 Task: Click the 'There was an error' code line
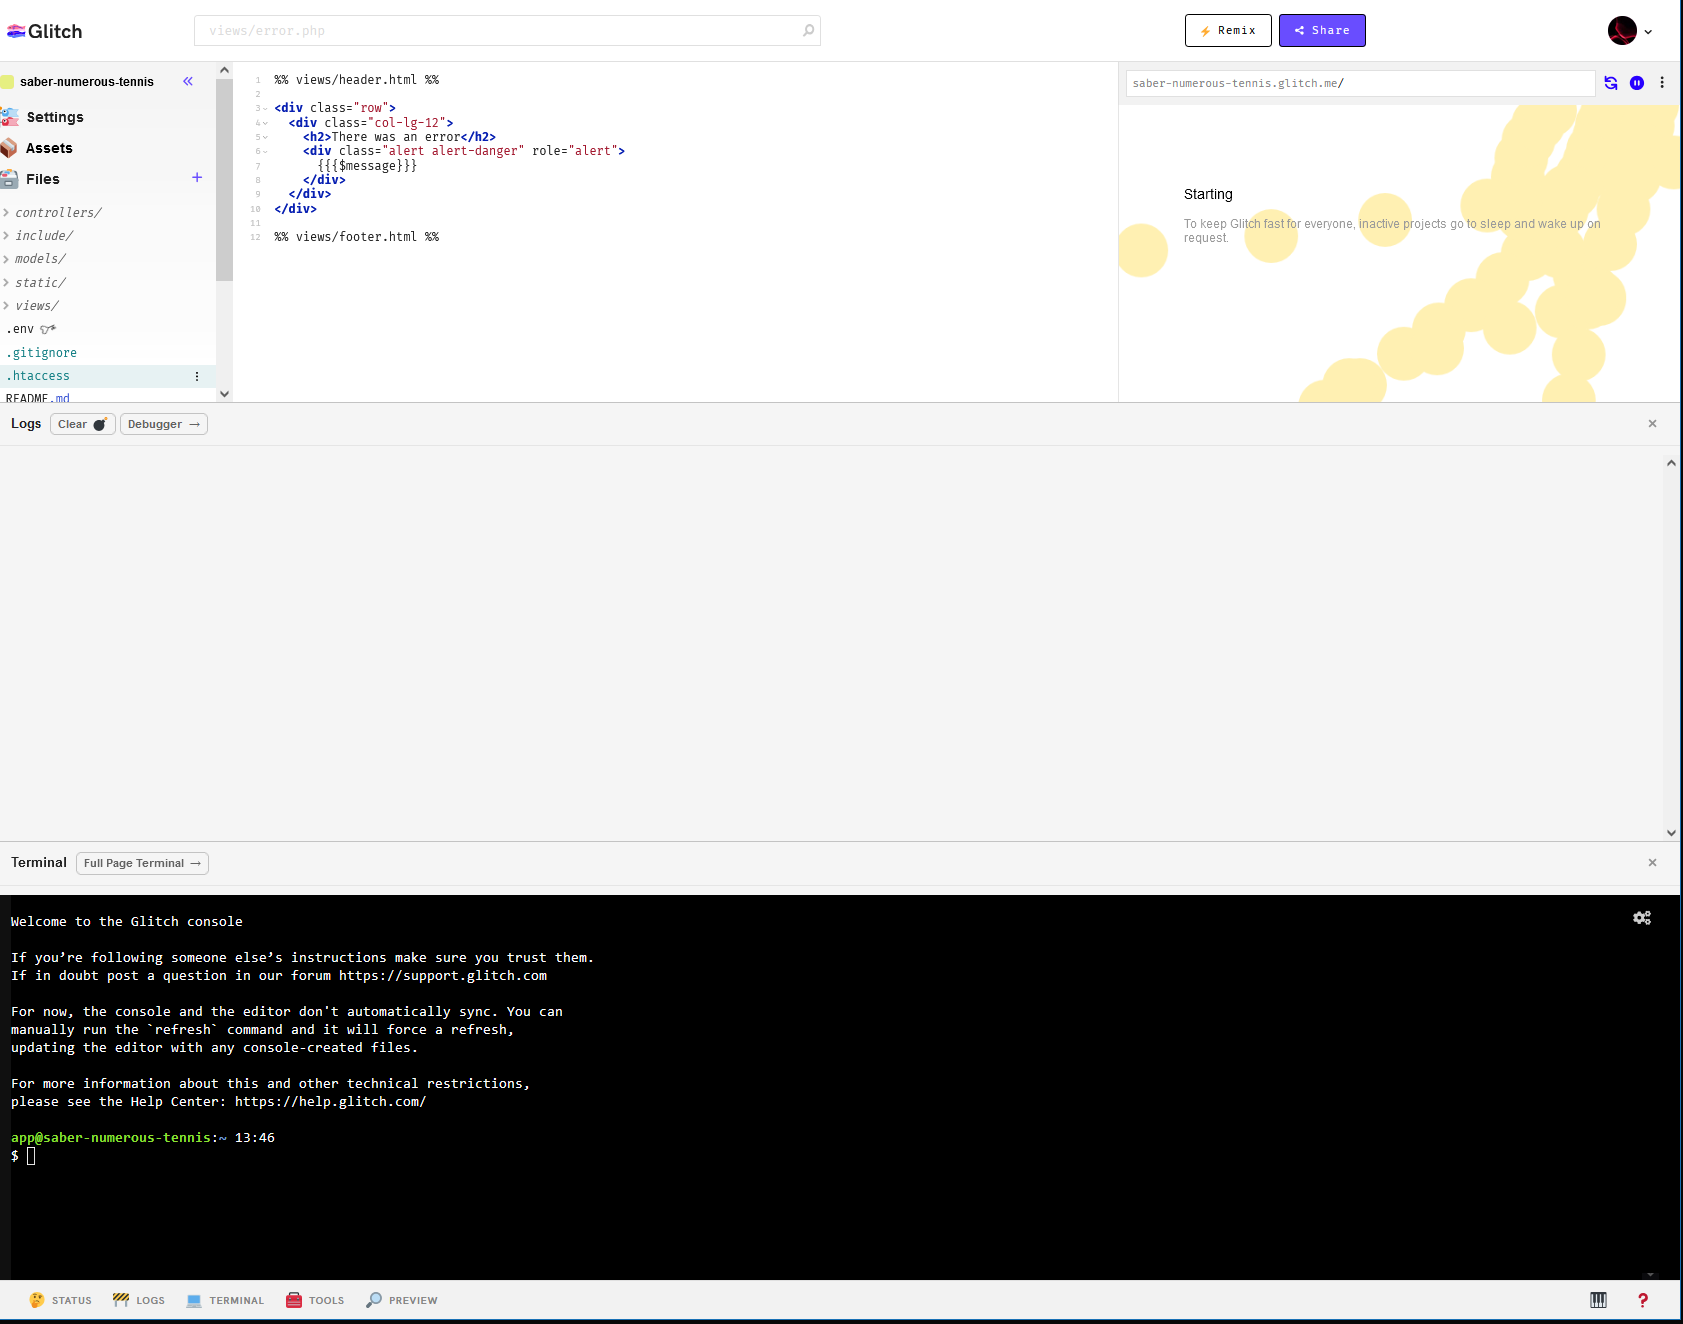point(399,137)
